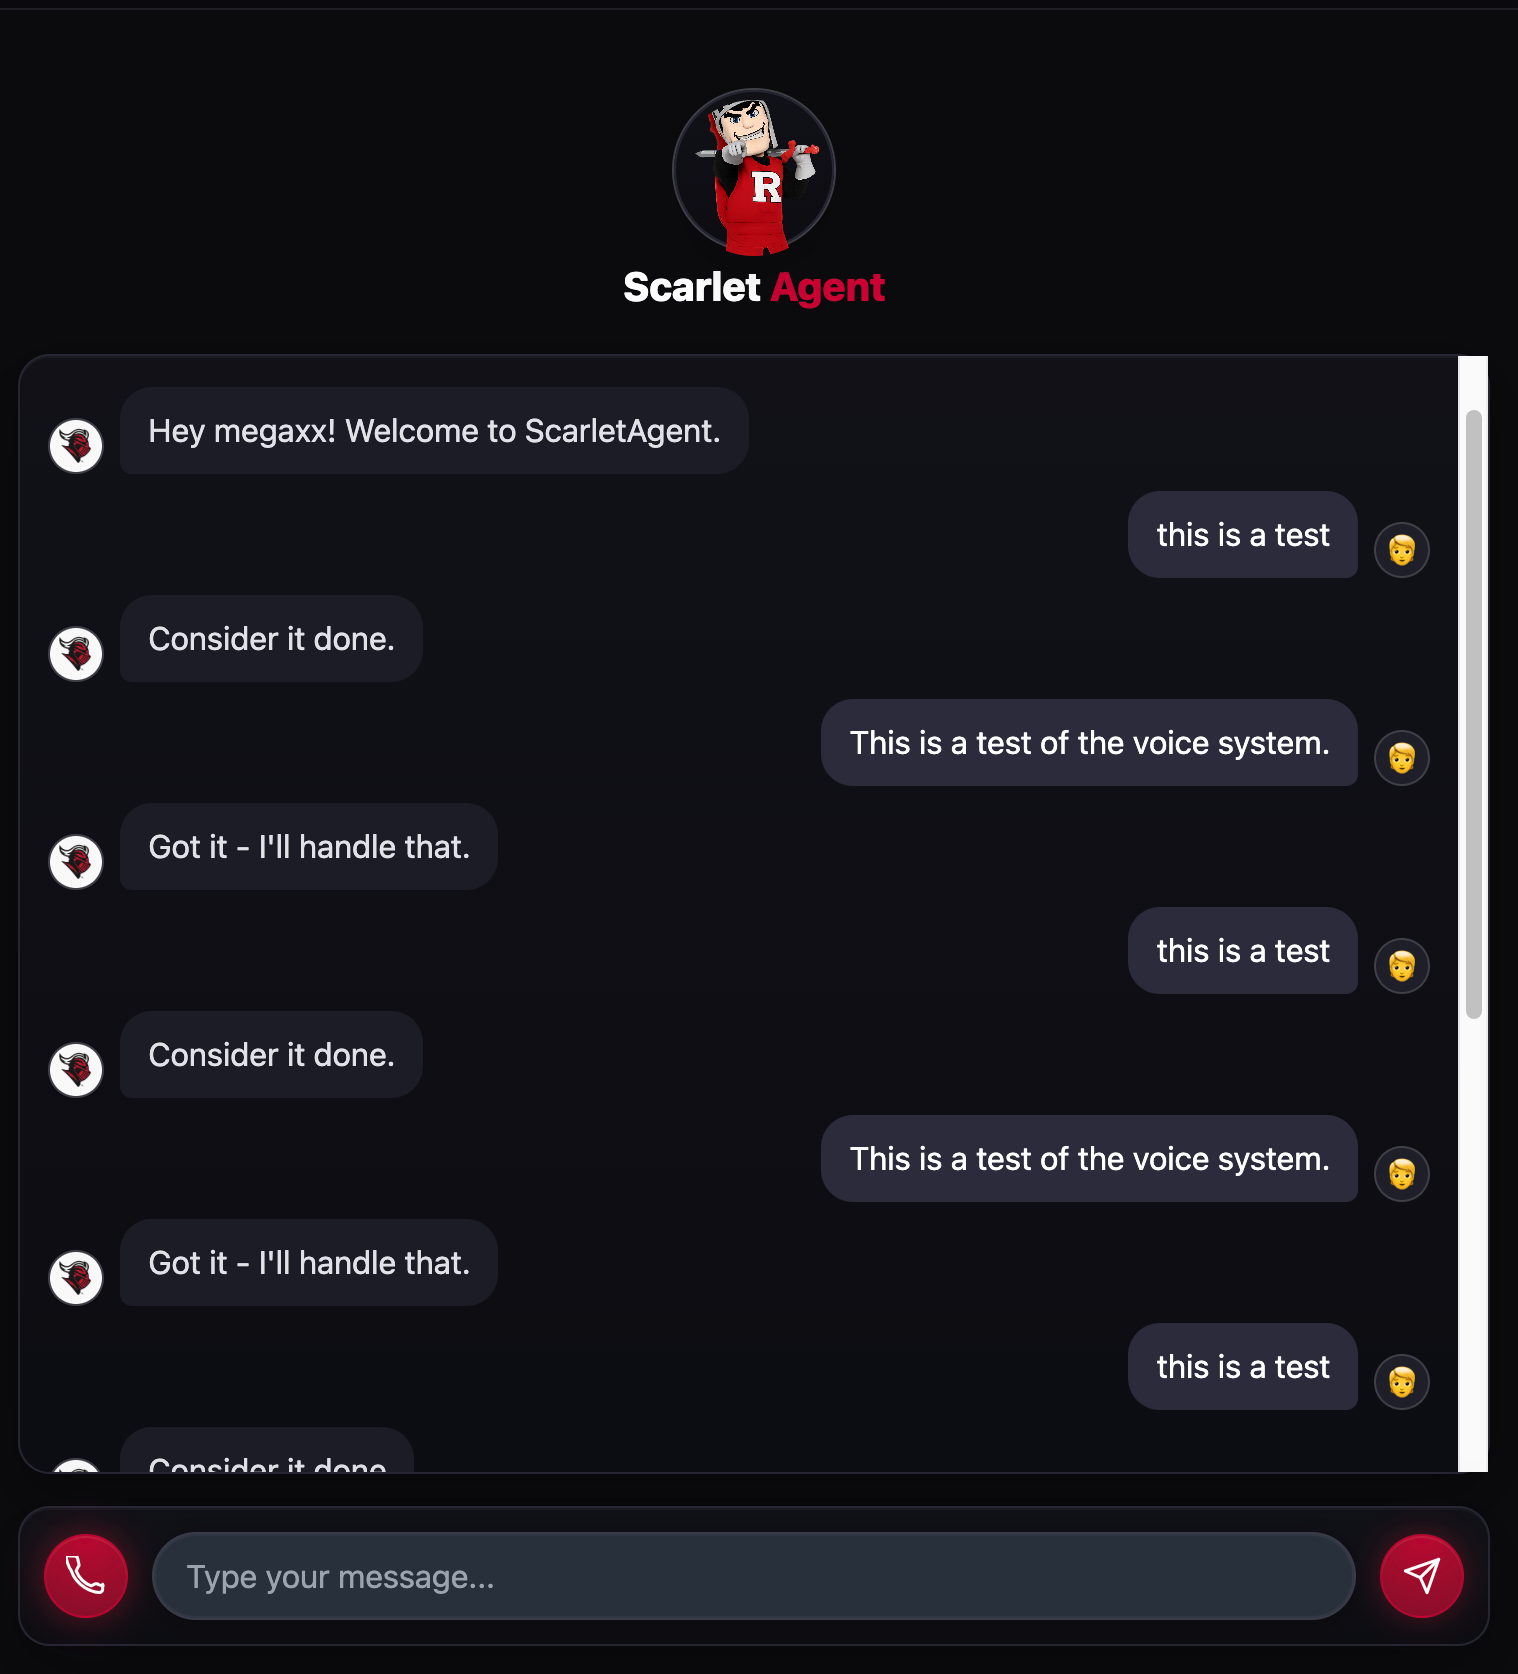Image resolution: width=1518 pixels, height=1674 pixels.
Task: Click the second 'Got it - I'll handle that.' bubble
Action: pyautogui.click(x=309, y=1263)
